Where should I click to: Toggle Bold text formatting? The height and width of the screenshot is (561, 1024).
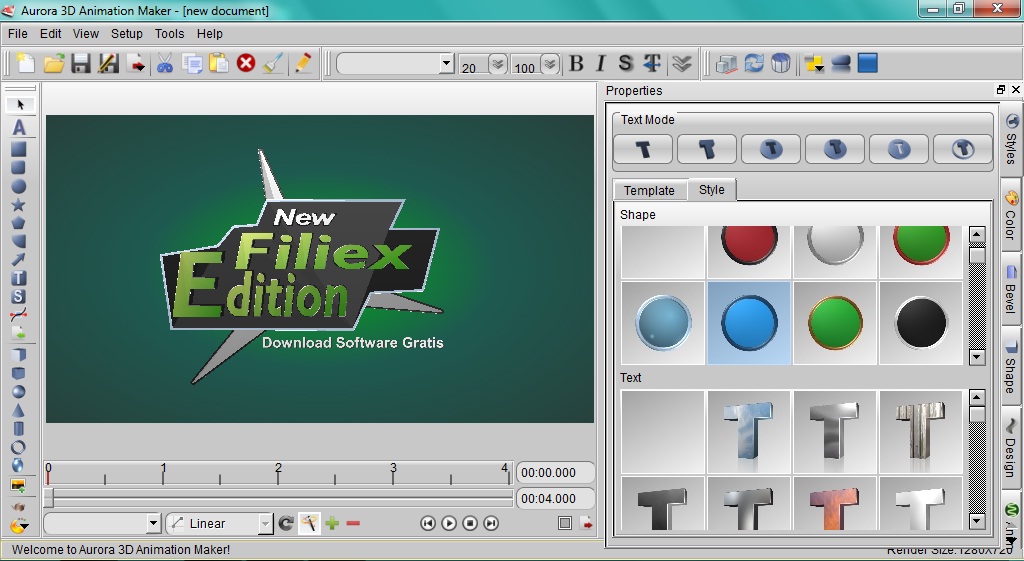pyautogui.click(x=576, y=63)
